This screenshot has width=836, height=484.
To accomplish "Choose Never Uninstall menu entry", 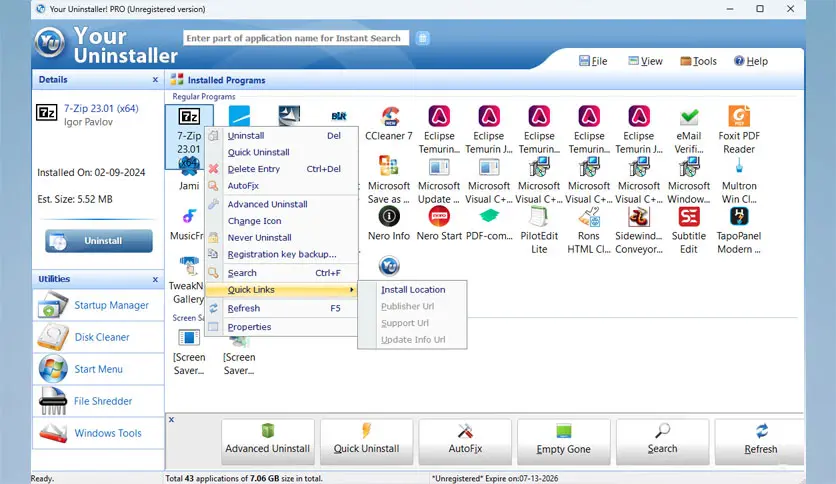I will 282,237.
